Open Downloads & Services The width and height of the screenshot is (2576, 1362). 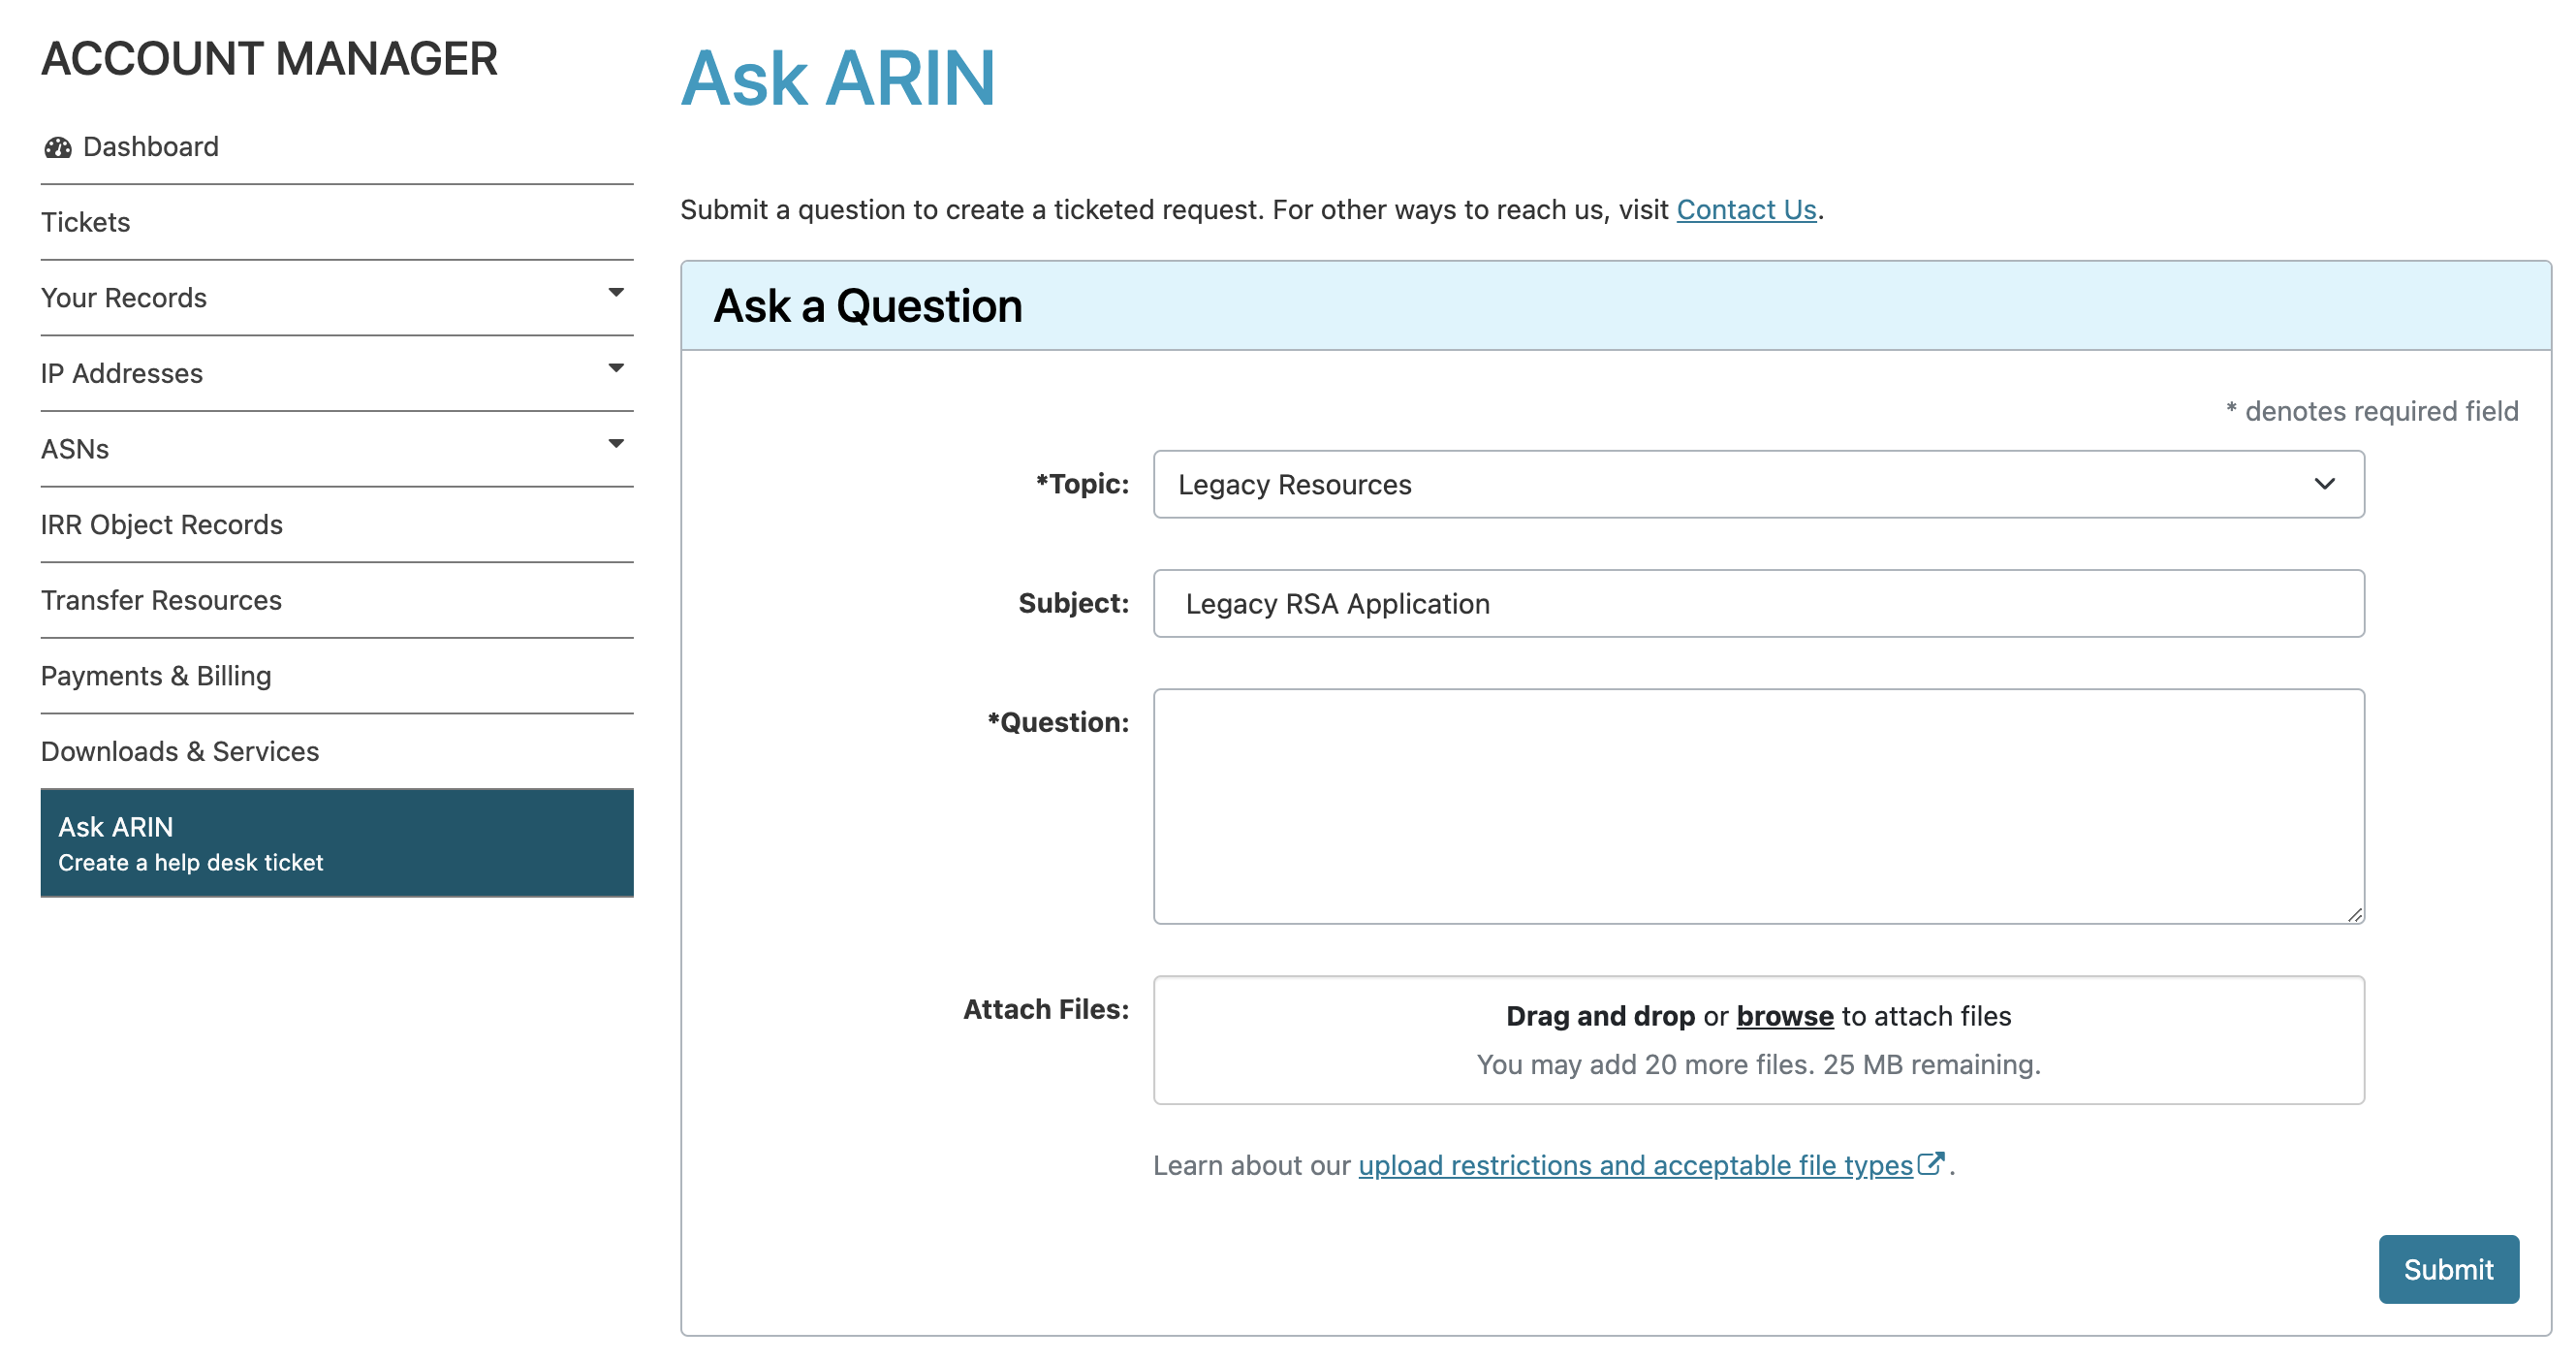[337, 751]
